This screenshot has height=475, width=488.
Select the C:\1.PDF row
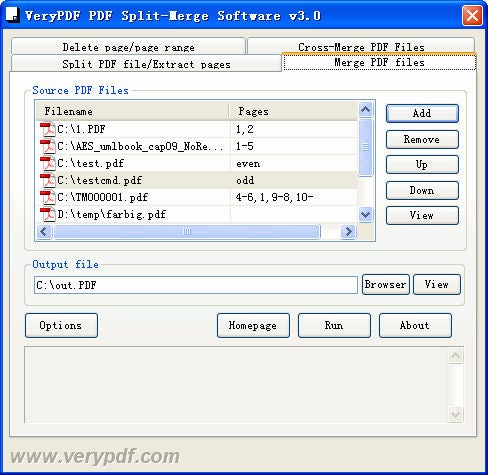[x=197, y=129]
